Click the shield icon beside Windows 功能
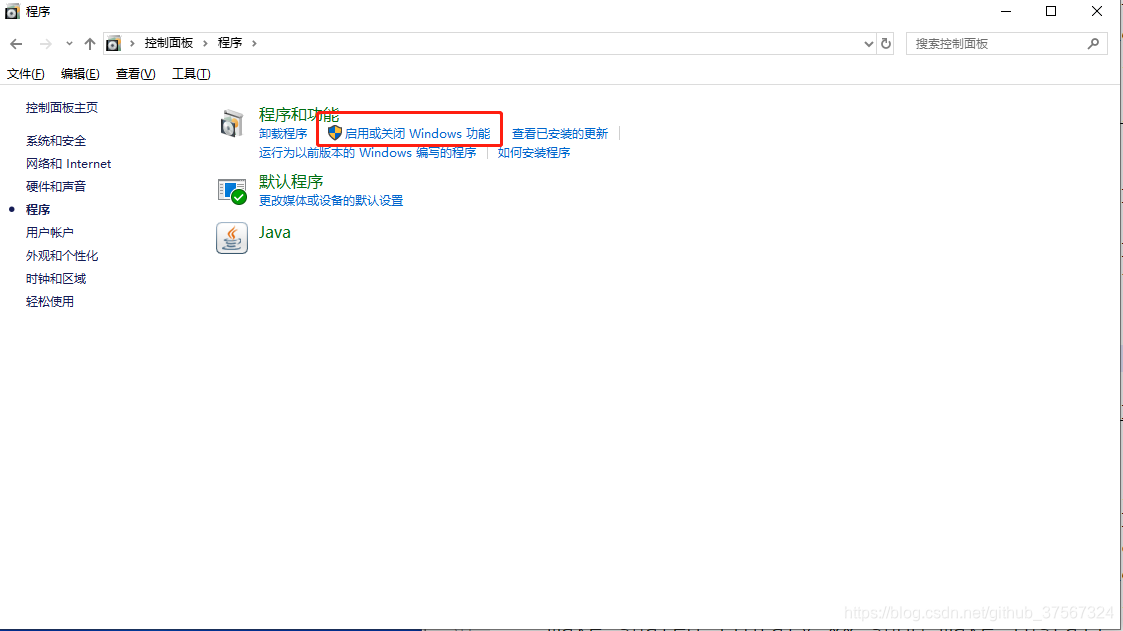Screen dimensions: 1123x631 [x=334, y=133]
